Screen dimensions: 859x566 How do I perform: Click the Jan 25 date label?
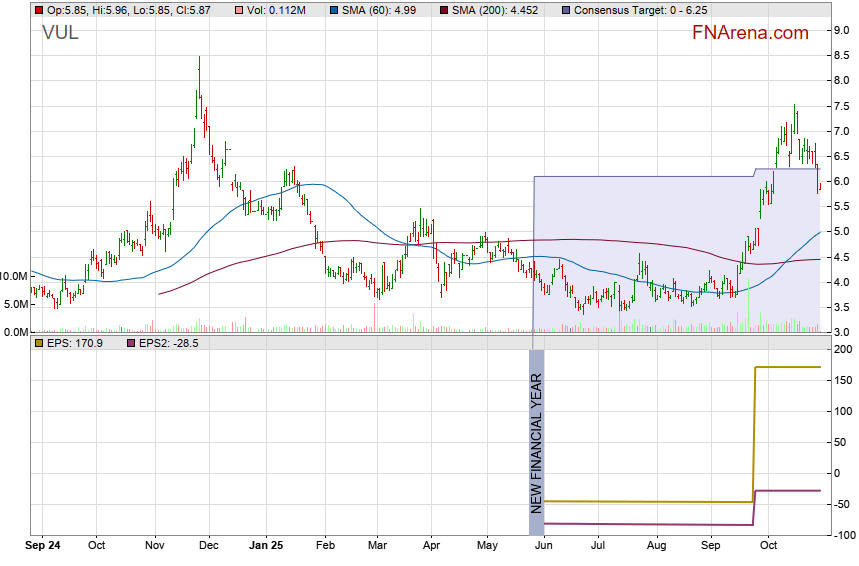coord(266,546)
